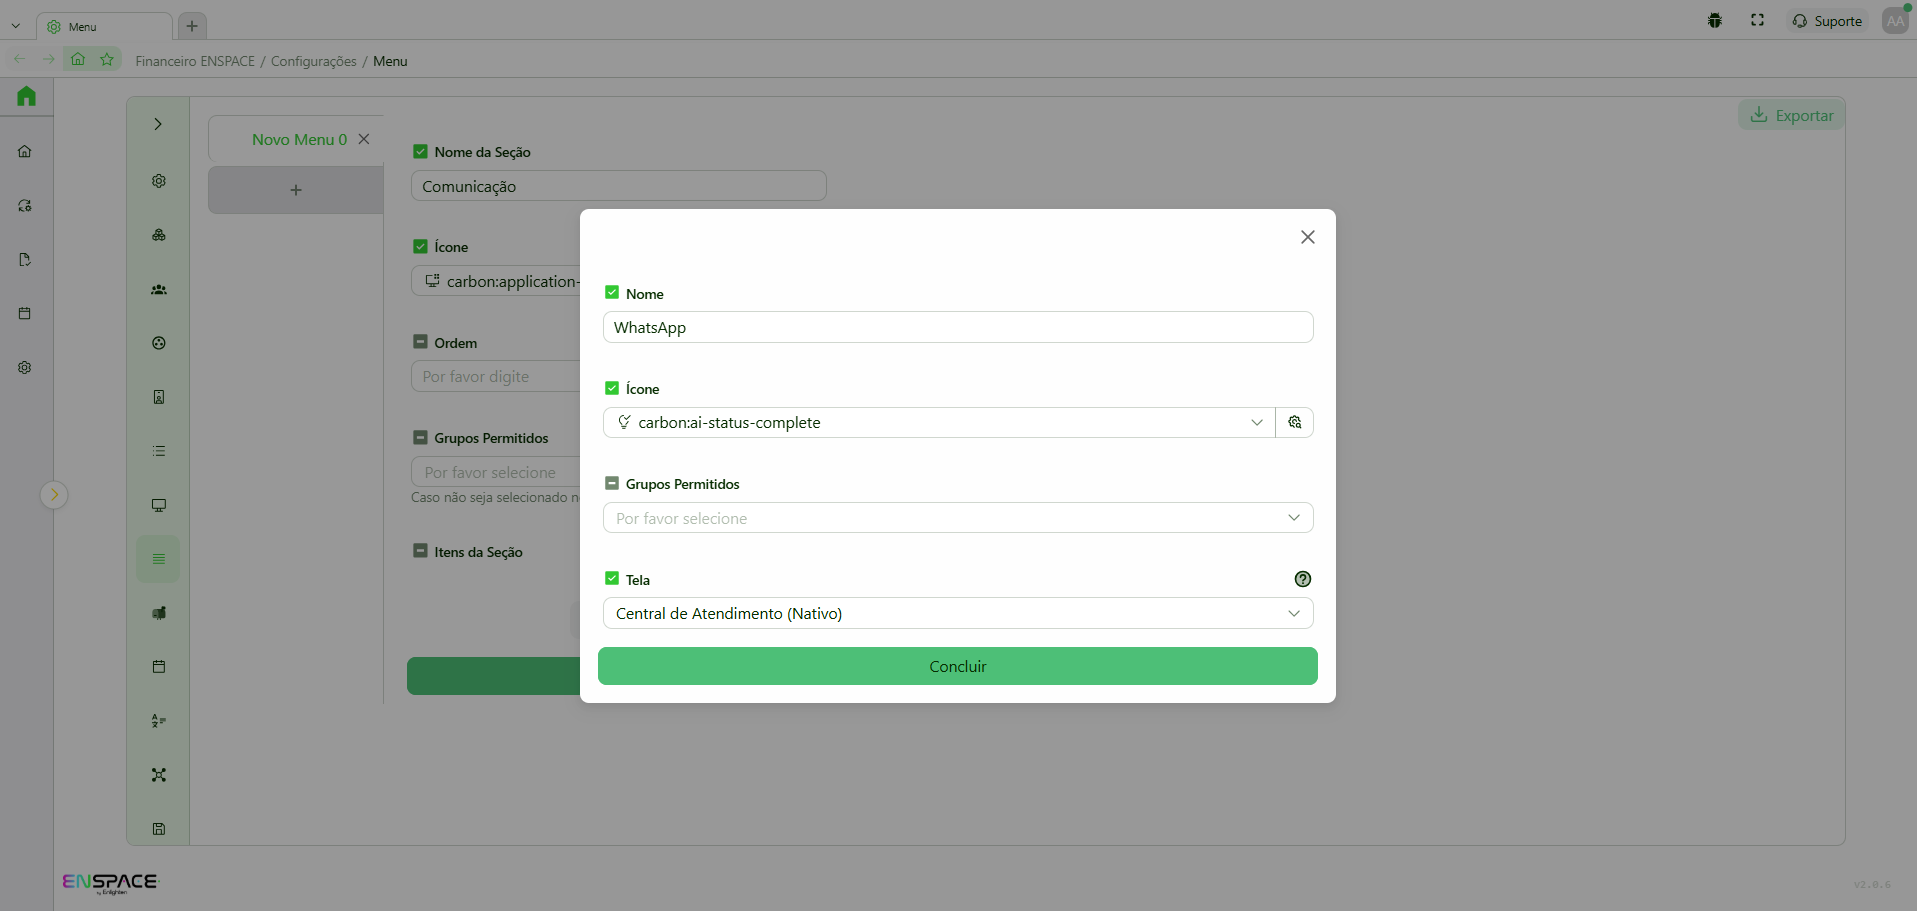
Task: Click the Nome input field containing WhatsApp
Action: tap(957, 327)
